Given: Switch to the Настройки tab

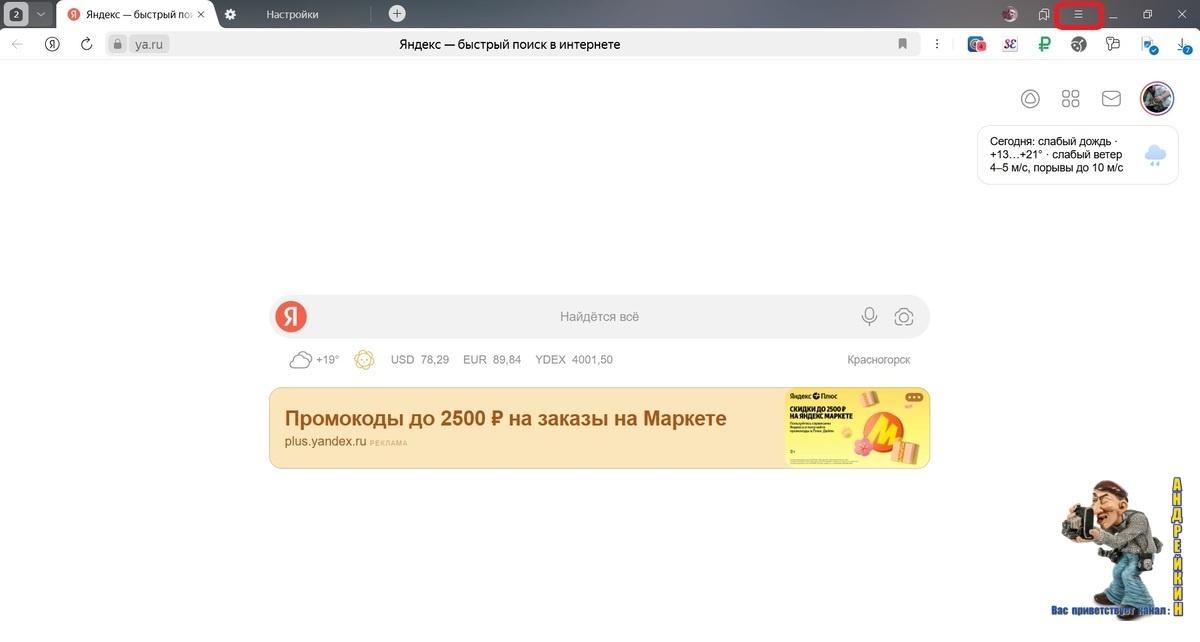Looking at the screenshot, I should point(292,14).
